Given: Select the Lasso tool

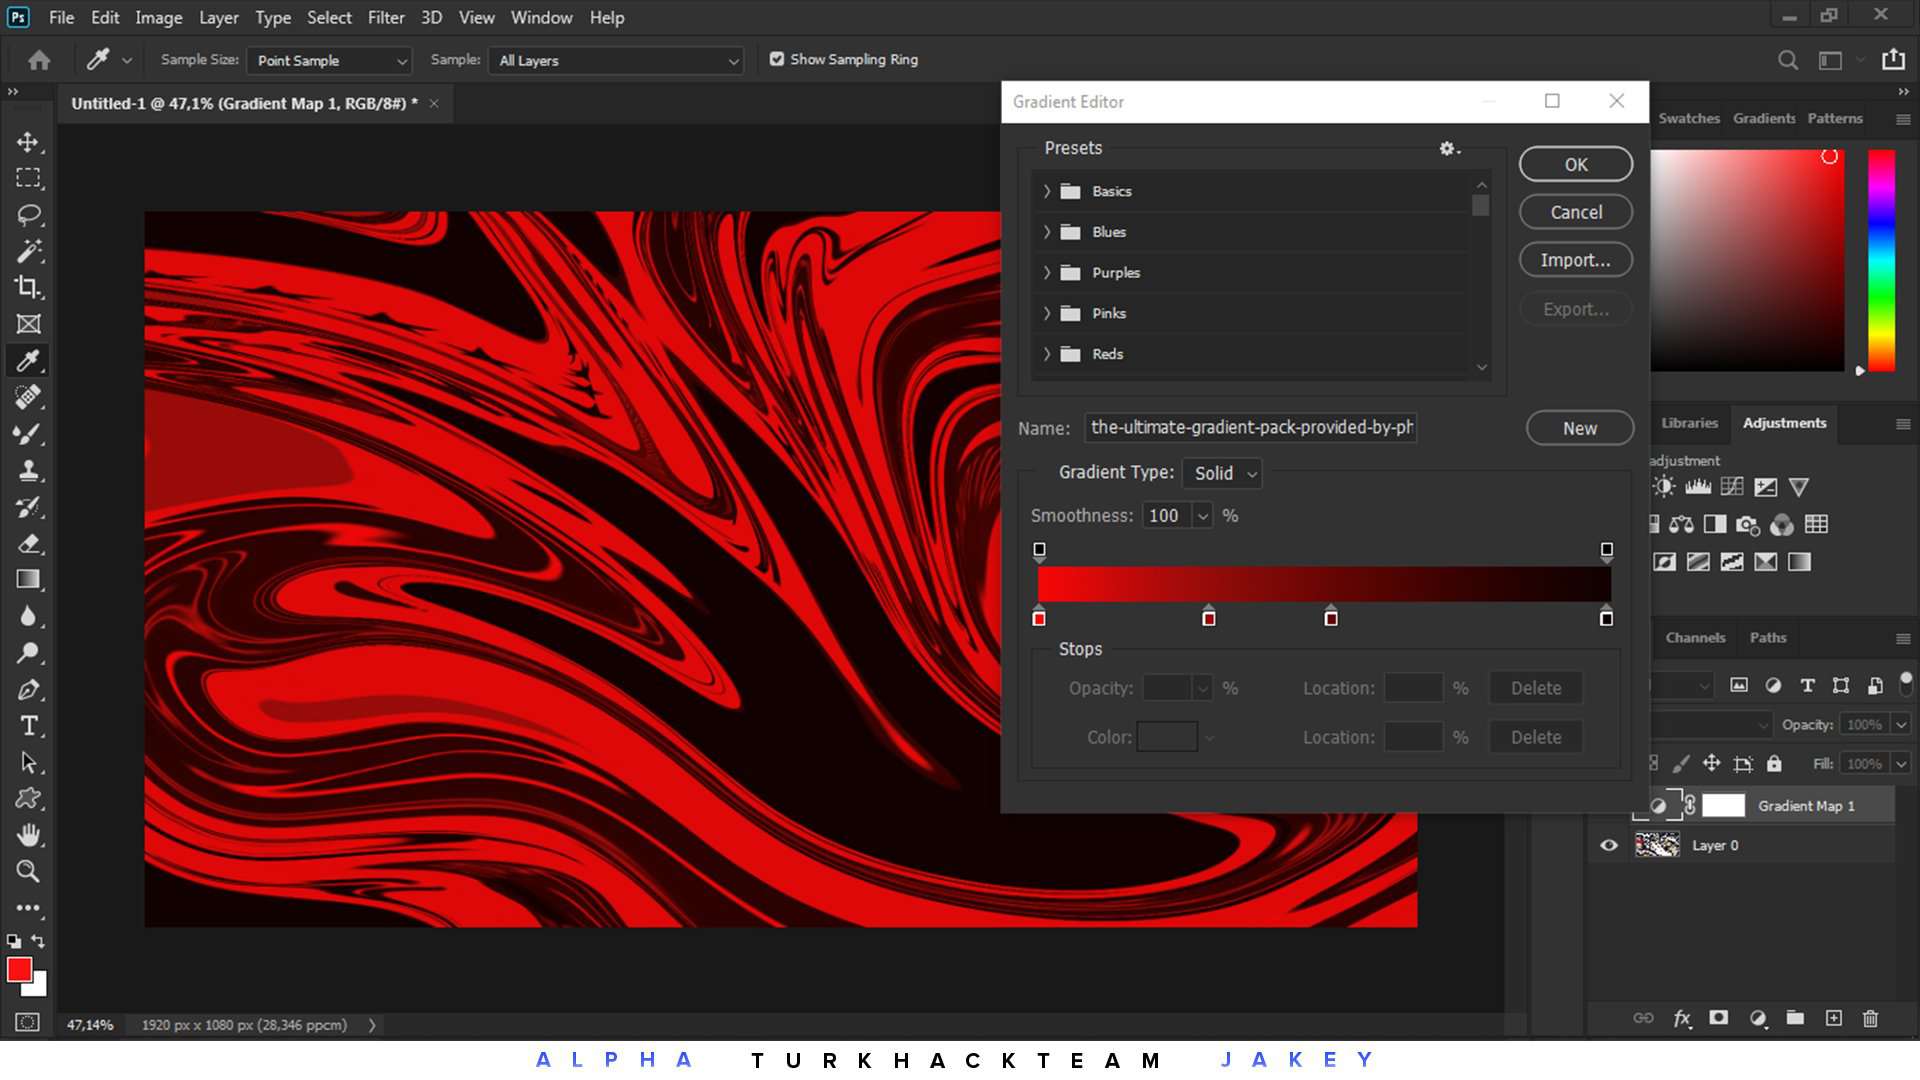Looking at the screenshot, I should point(28,214).
